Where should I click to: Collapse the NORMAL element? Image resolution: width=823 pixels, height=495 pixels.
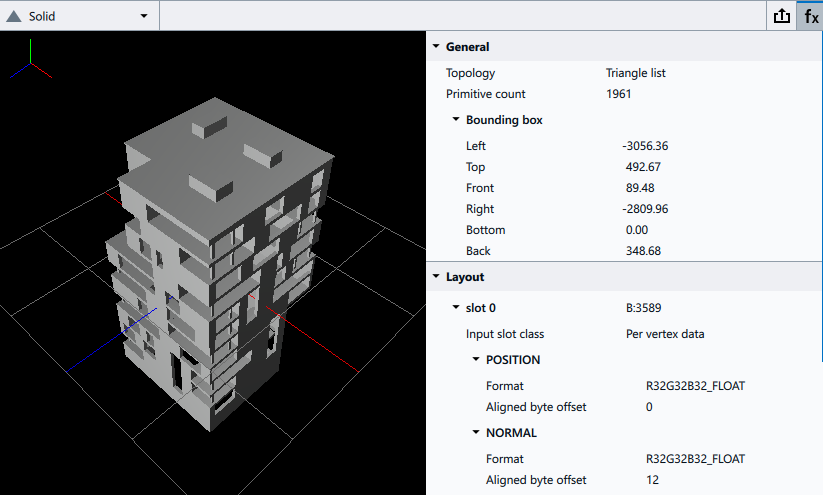(x=476, y=433)
